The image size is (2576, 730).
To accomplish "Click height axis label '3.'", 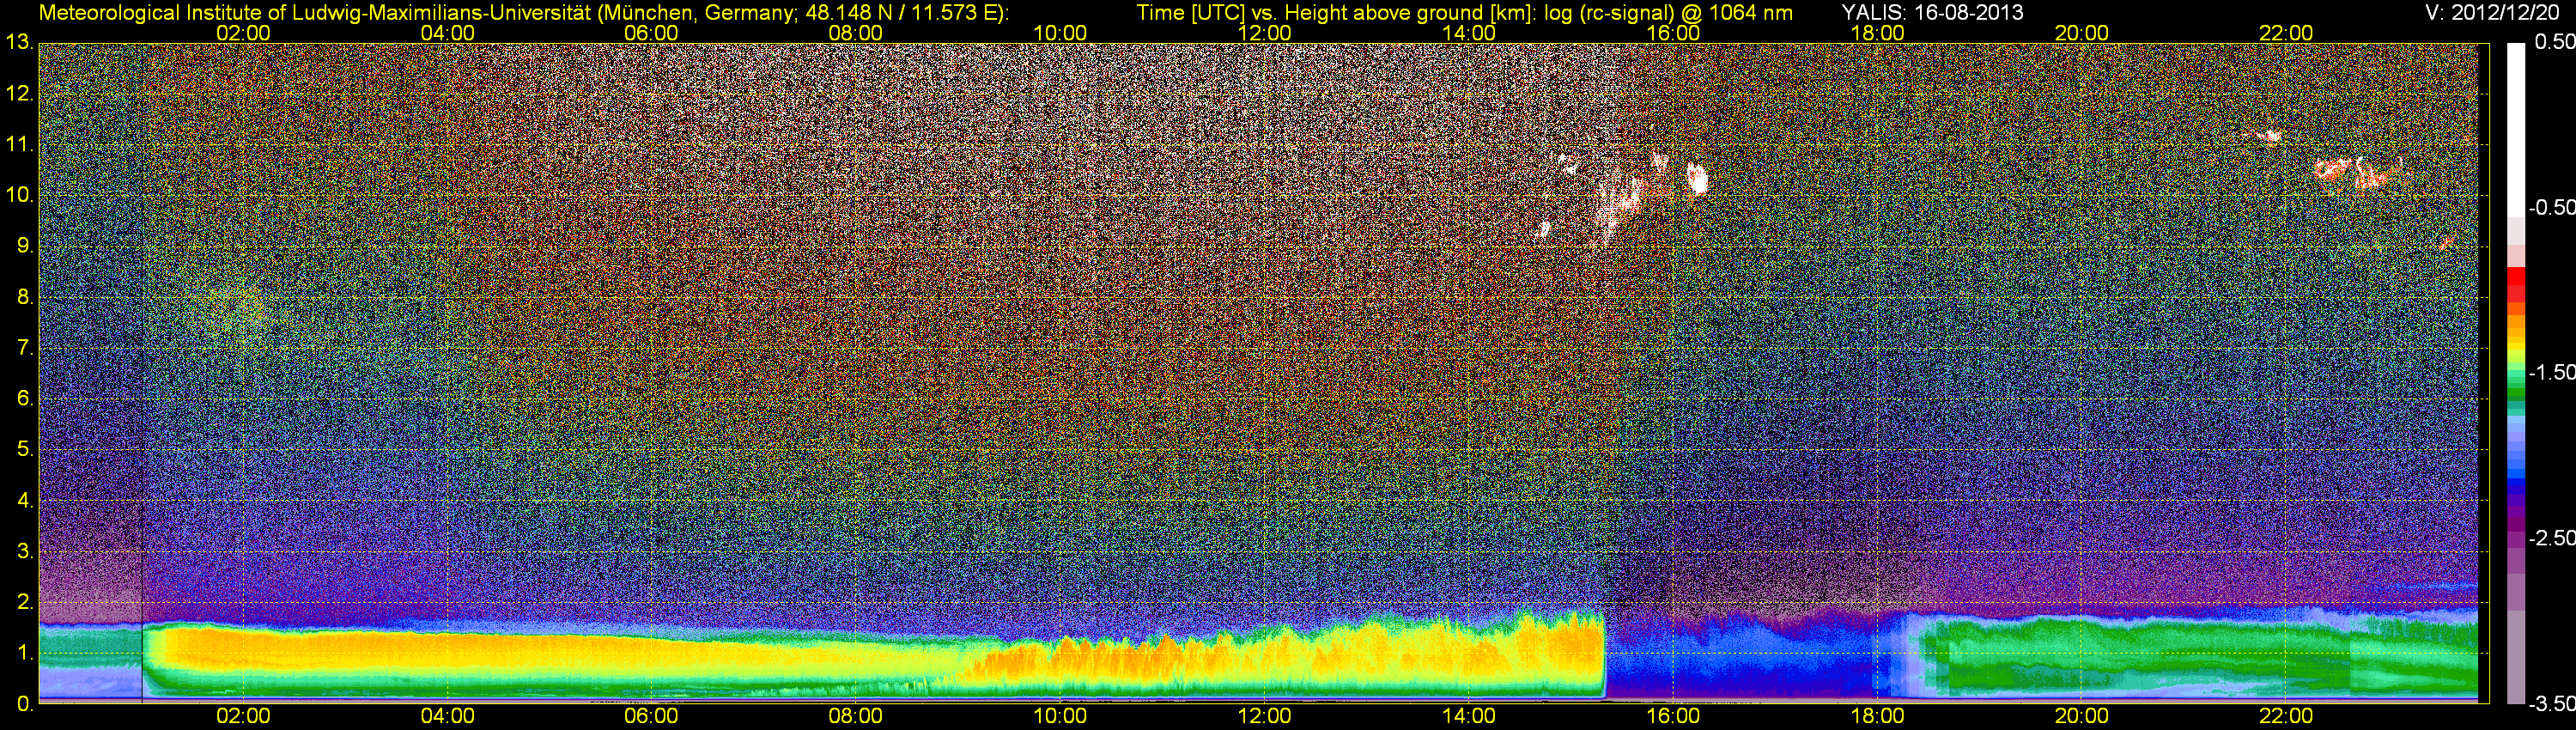I will pos(26,551).
